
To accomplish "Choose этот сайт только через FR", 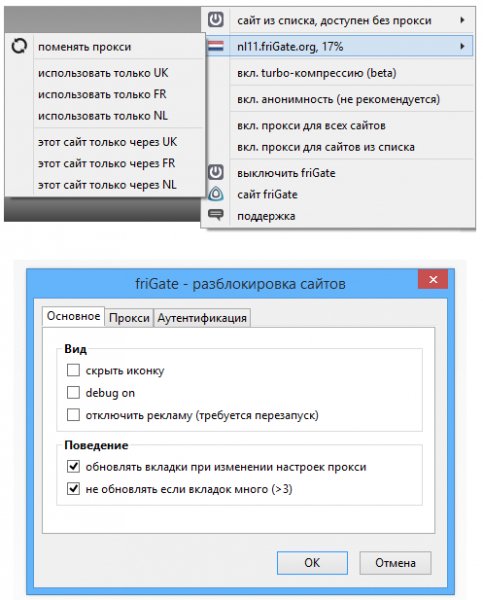I will [106, 163].
